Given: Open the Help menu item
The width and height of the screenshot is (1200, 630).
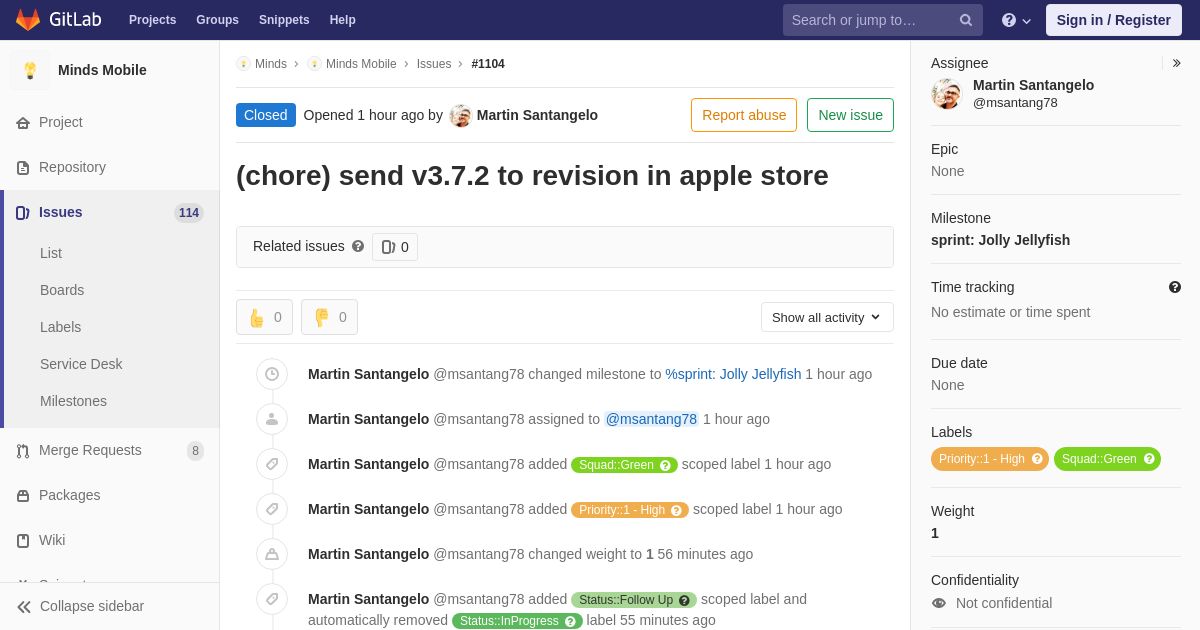Looking at the screenshot, I should pyautogui.click(x=343, y=20).
